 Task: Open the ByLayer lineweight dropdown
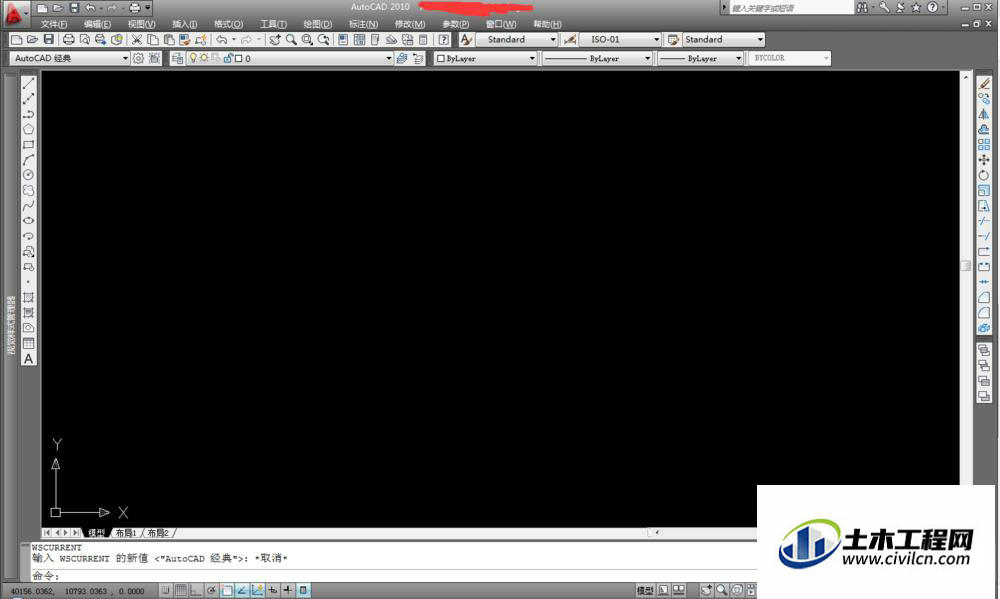click(700, 58)
